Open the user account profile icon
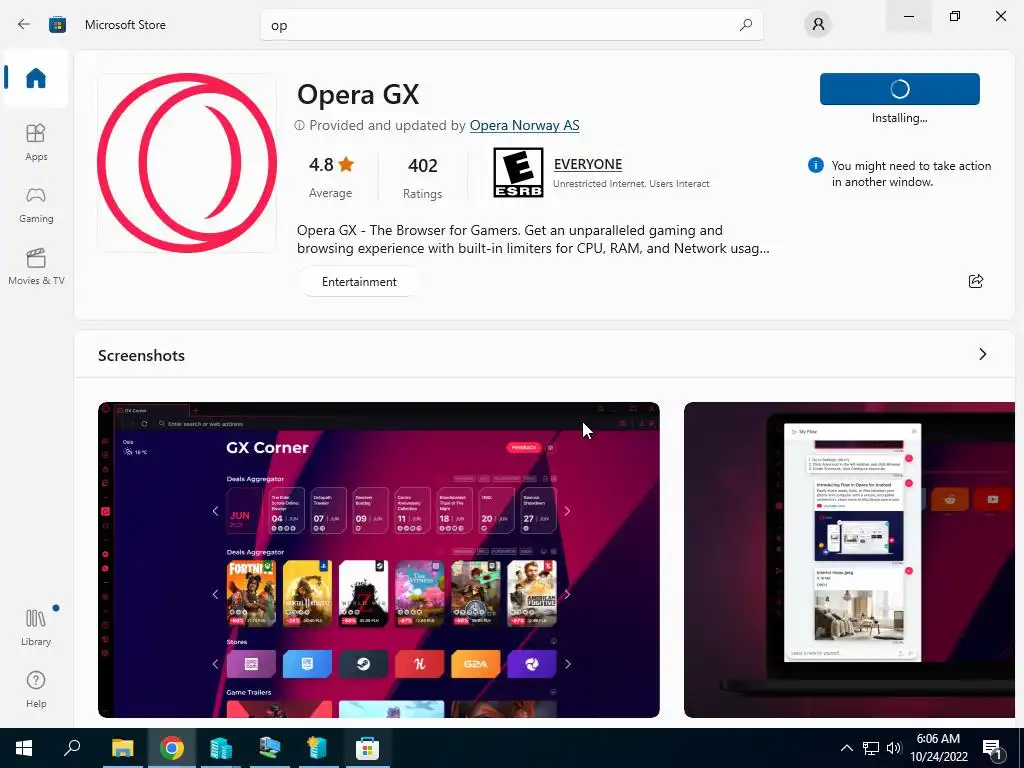The height and width of the screenshot is (768, 1024). point(818,25)
